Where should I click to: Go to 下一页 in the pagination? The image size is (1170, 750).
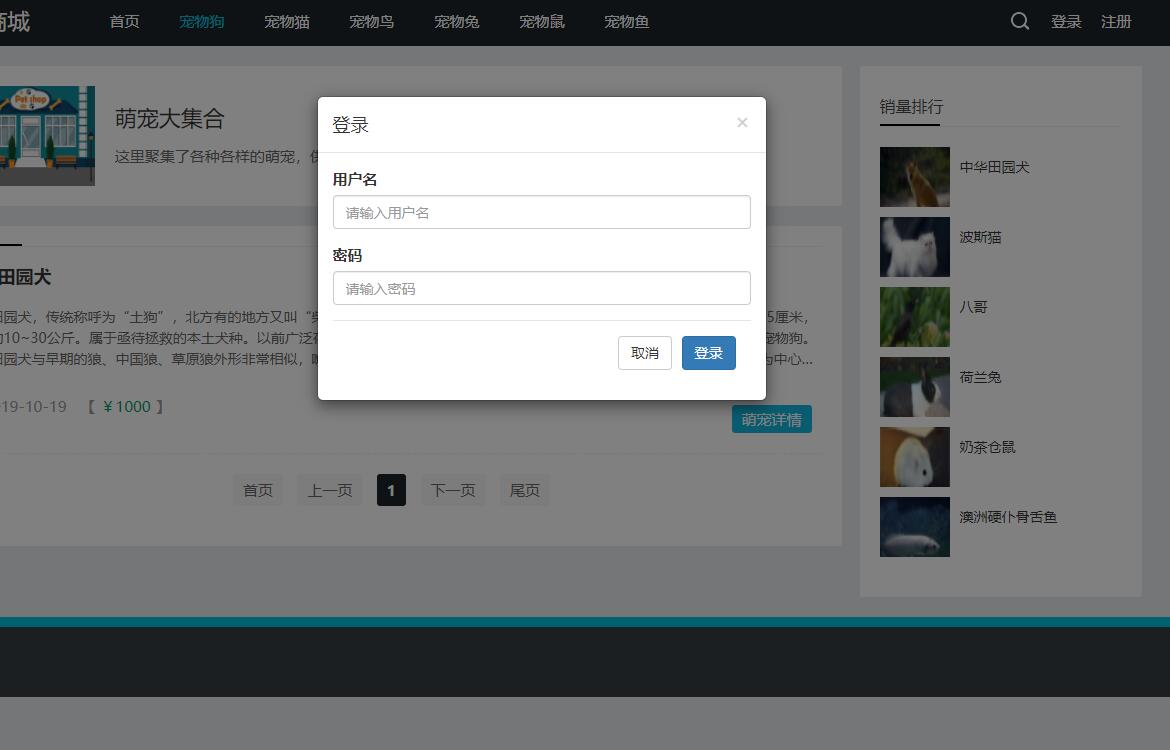pyautogui.click(x=453, y=490)
